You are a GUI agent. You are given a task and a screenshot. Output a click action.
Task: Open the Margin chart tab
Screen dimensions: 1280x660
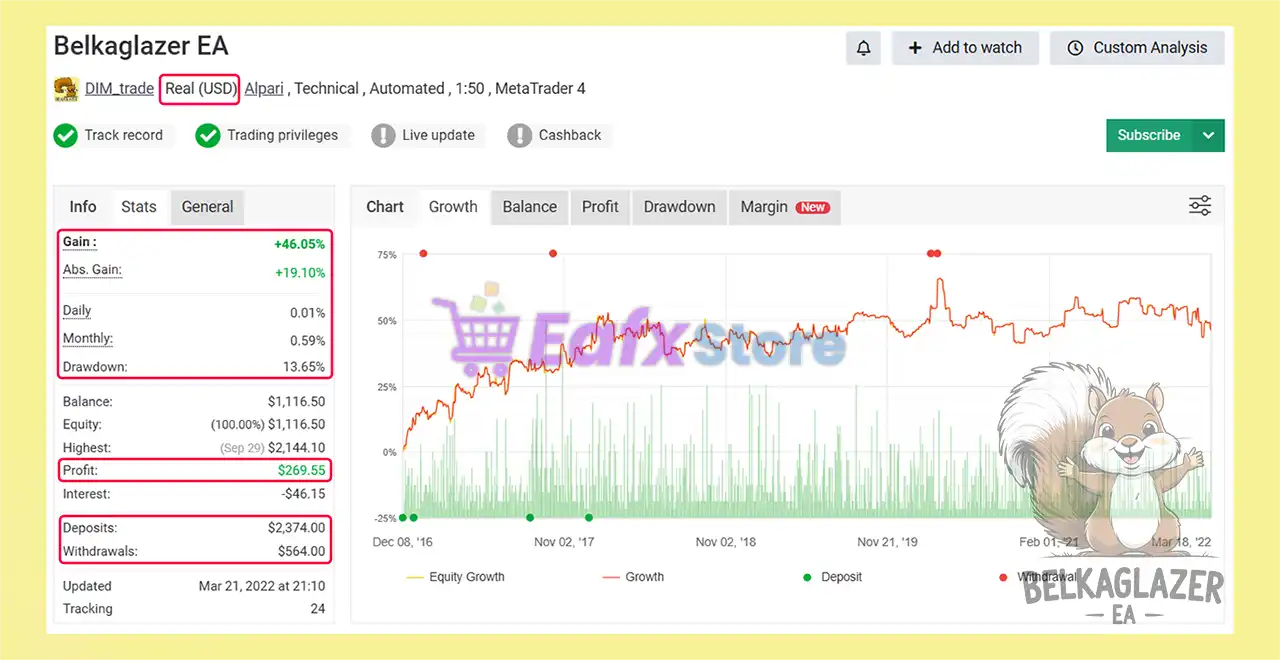tap(784, 207)
